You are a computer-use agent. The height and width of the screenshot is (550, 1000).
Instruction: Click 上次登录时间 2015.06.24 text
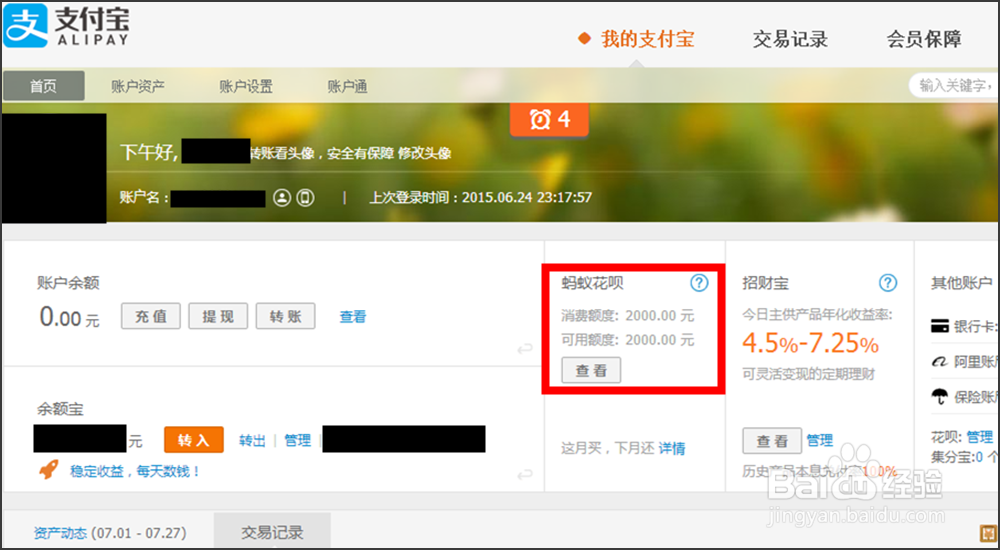480,198
